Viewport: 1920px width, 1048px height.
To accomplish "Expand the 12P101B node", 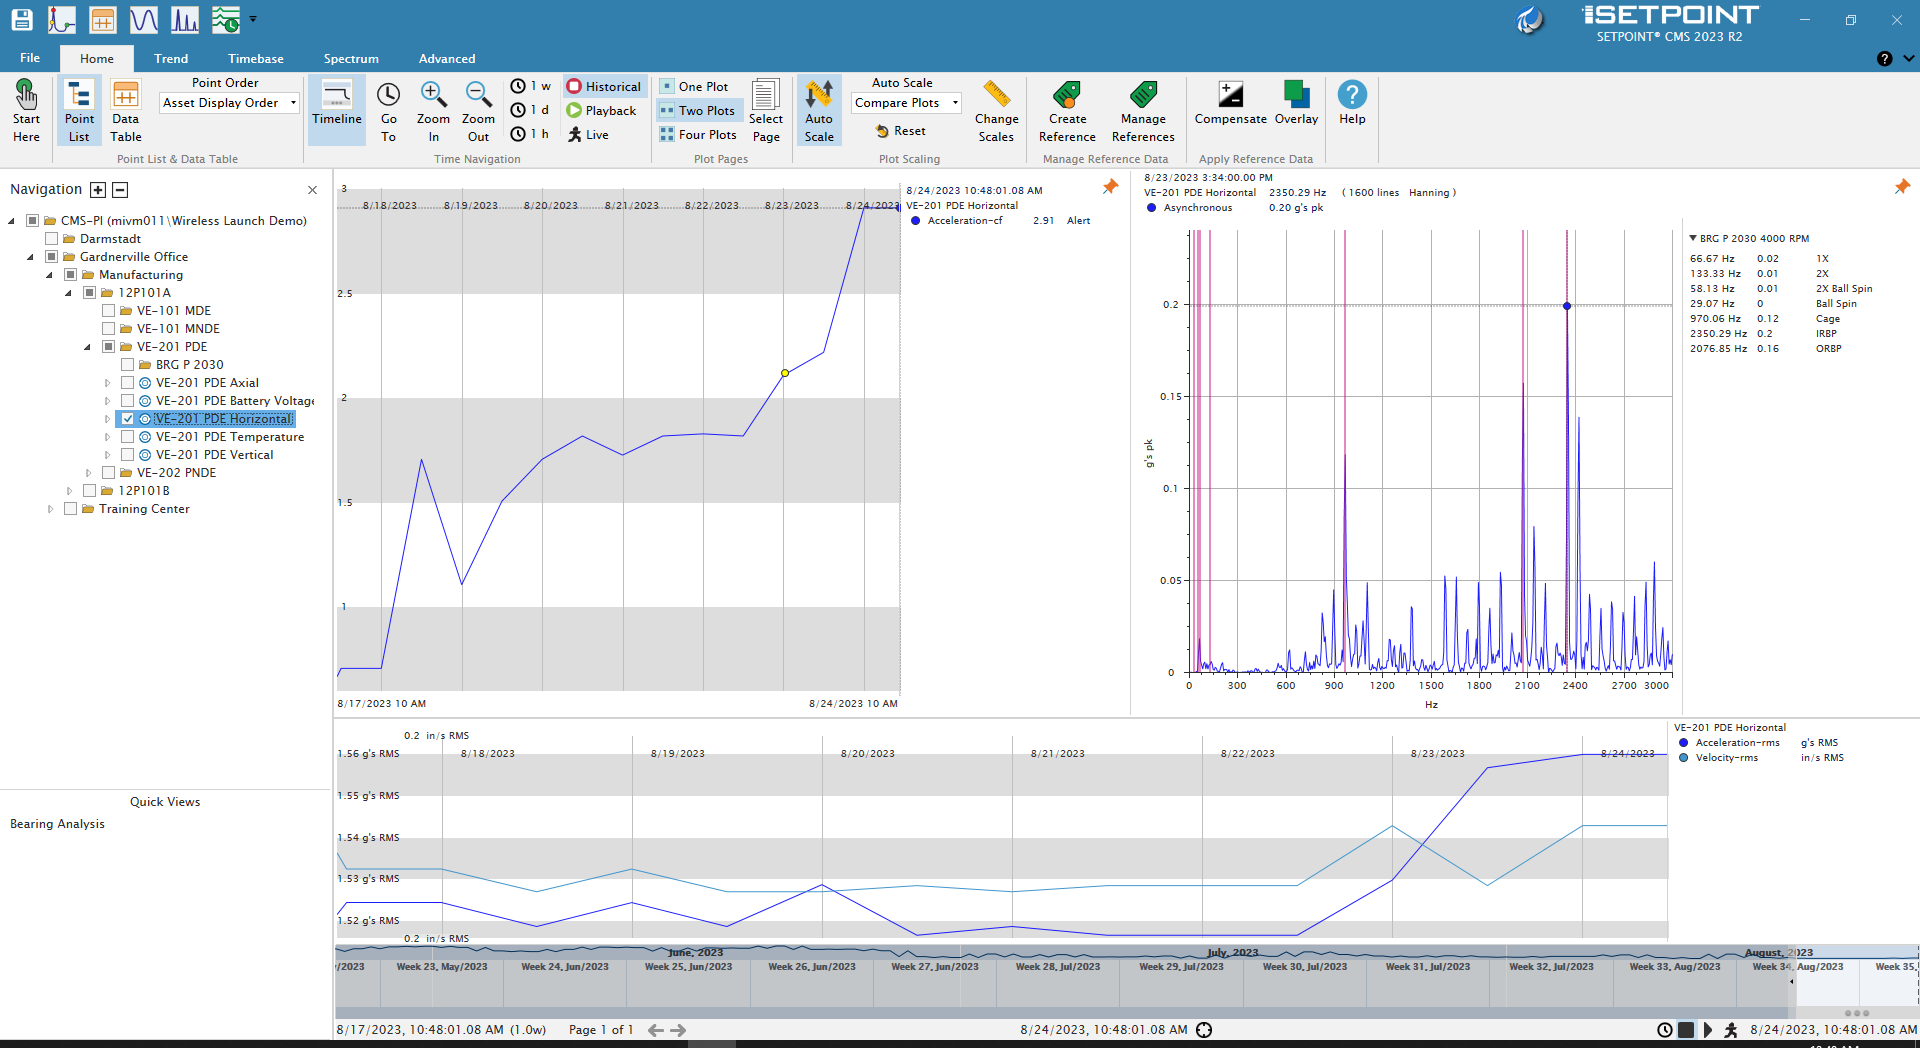I will click(x=69, y=491).
